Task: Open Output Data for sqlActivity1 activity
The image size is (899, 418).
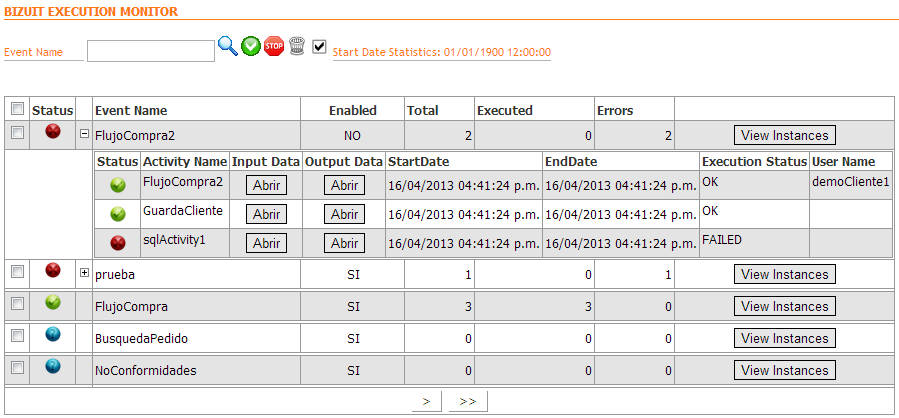Action: (344, 243)
